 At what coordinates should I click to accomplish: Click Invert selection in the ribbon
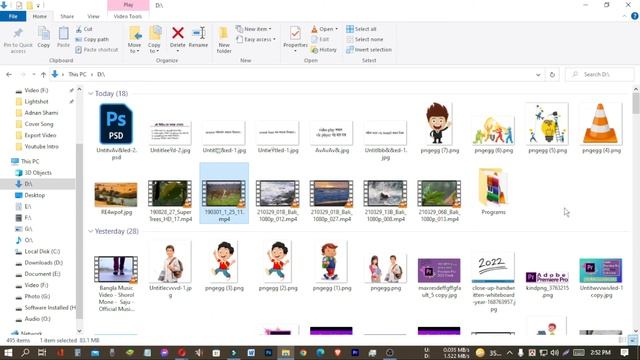click(x=369, y=49)
